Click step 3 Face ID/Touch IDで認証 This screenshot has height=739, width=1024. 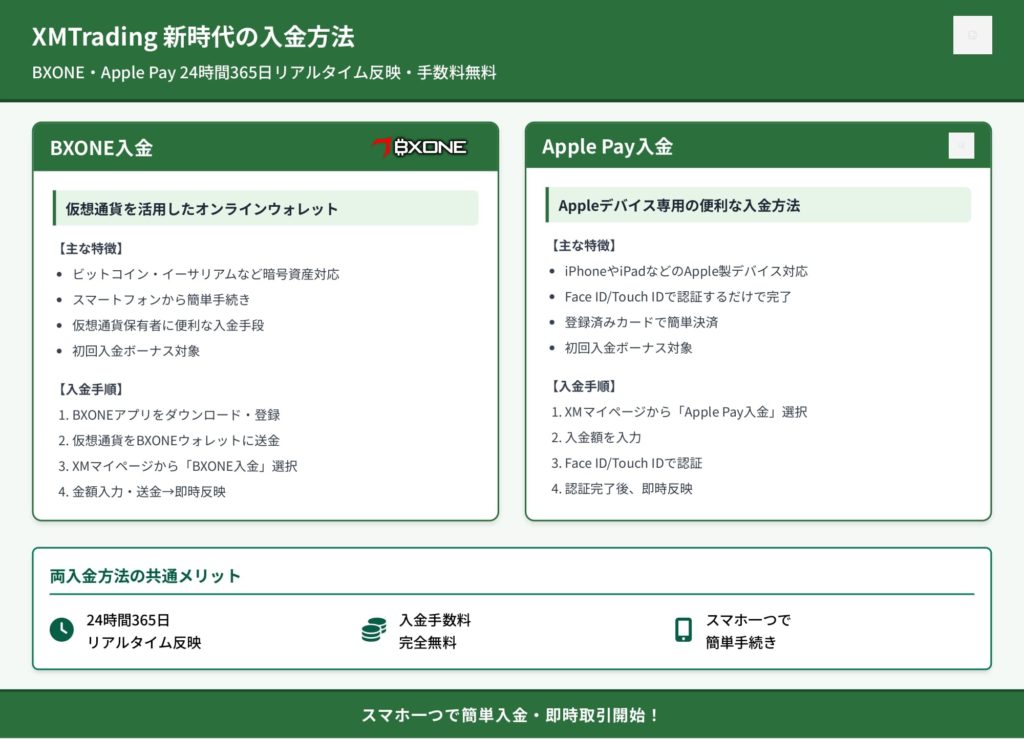[627, 463]
